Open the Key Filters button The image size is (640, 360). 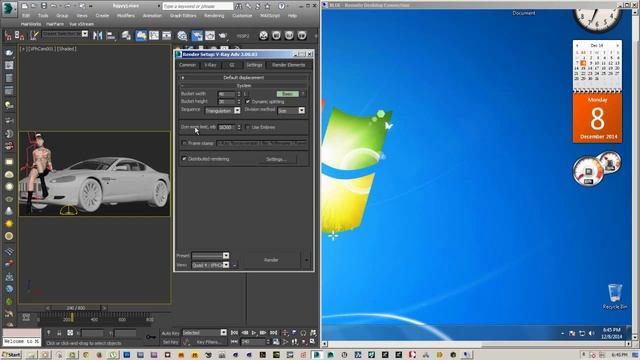point(209,342)
